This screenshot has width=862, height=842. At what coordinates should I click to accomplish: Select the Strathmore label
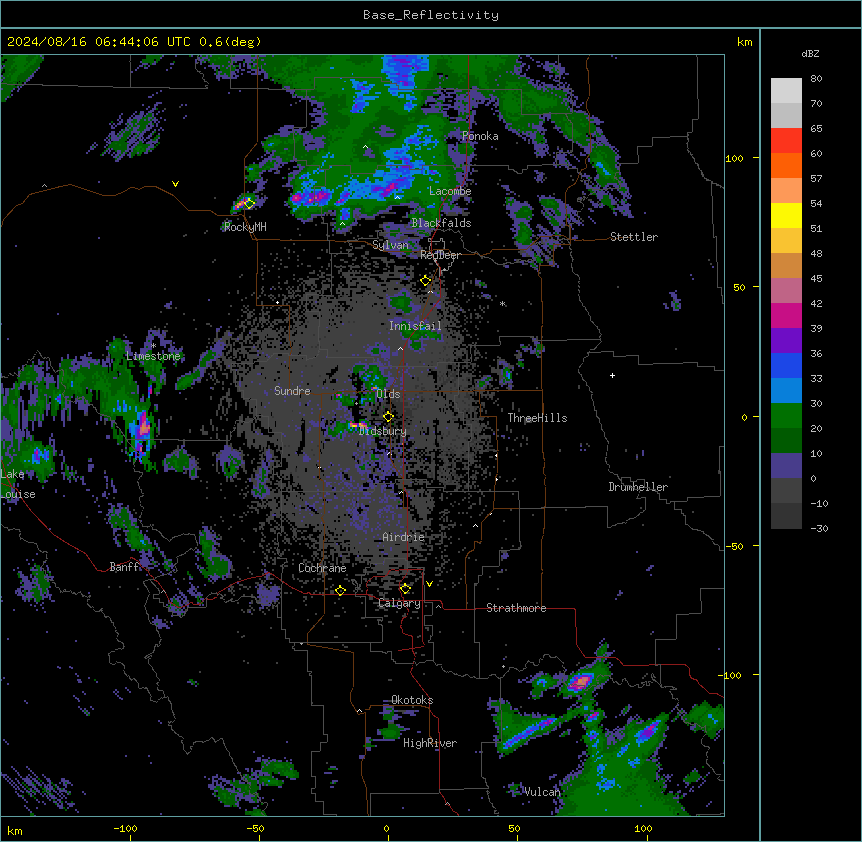(516, 608)
